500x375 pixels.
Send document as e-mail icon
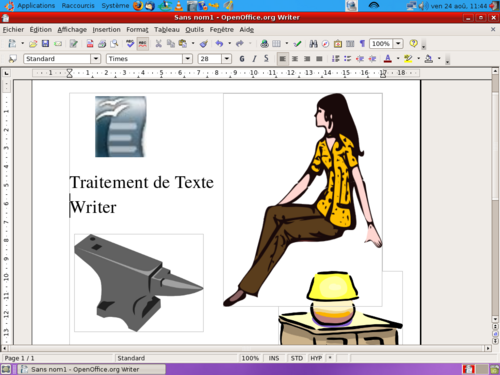(x=58, y=44)
